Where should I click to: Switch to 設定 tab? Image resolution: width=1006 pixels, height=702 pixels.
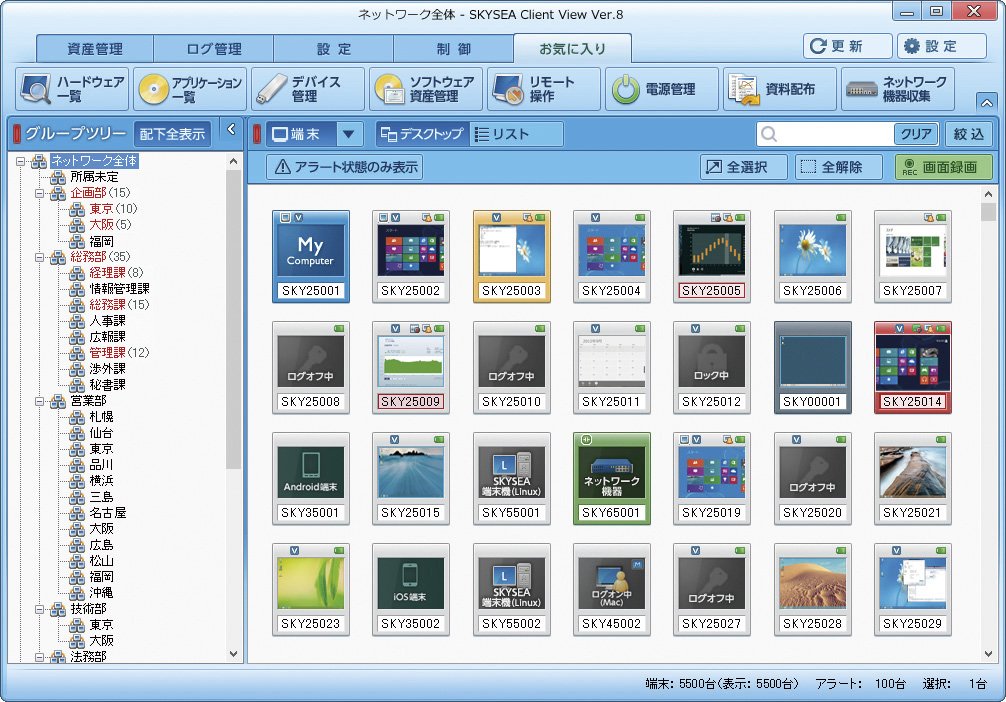(x=334, y=49)
